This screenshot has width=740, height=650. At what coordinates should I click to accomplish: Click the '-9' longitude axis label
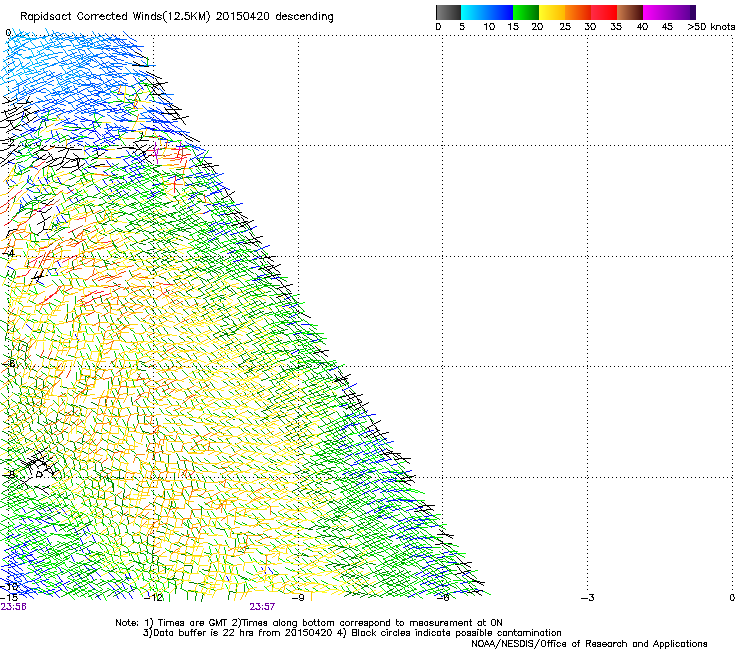coord(298,598)
